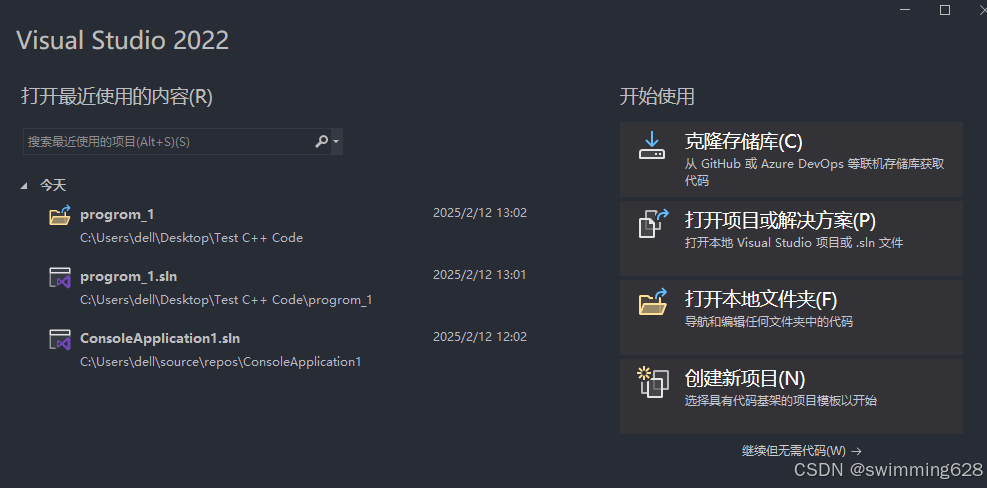Click the magnifier search icon
Viewport: 987px width, 488px height.
[x=321, y=142]
